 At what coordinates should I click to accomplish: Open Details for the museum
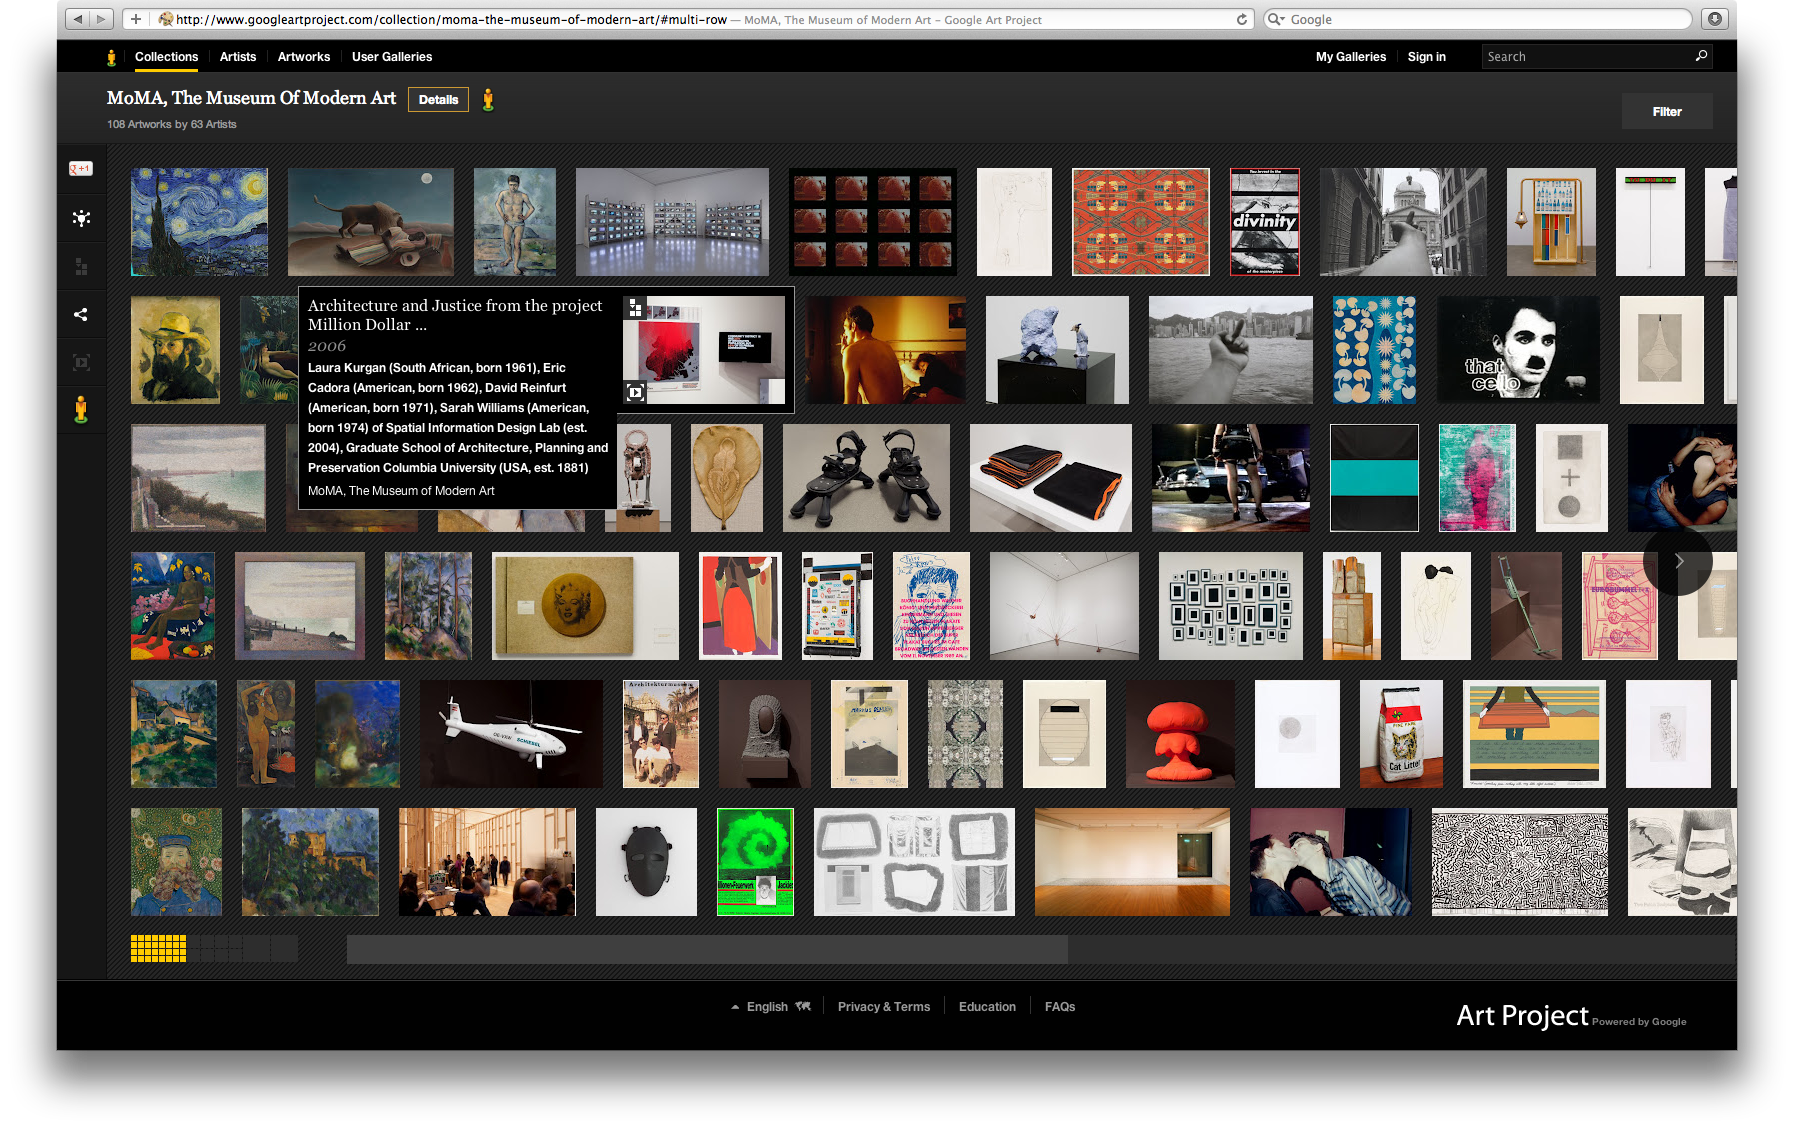438,99
